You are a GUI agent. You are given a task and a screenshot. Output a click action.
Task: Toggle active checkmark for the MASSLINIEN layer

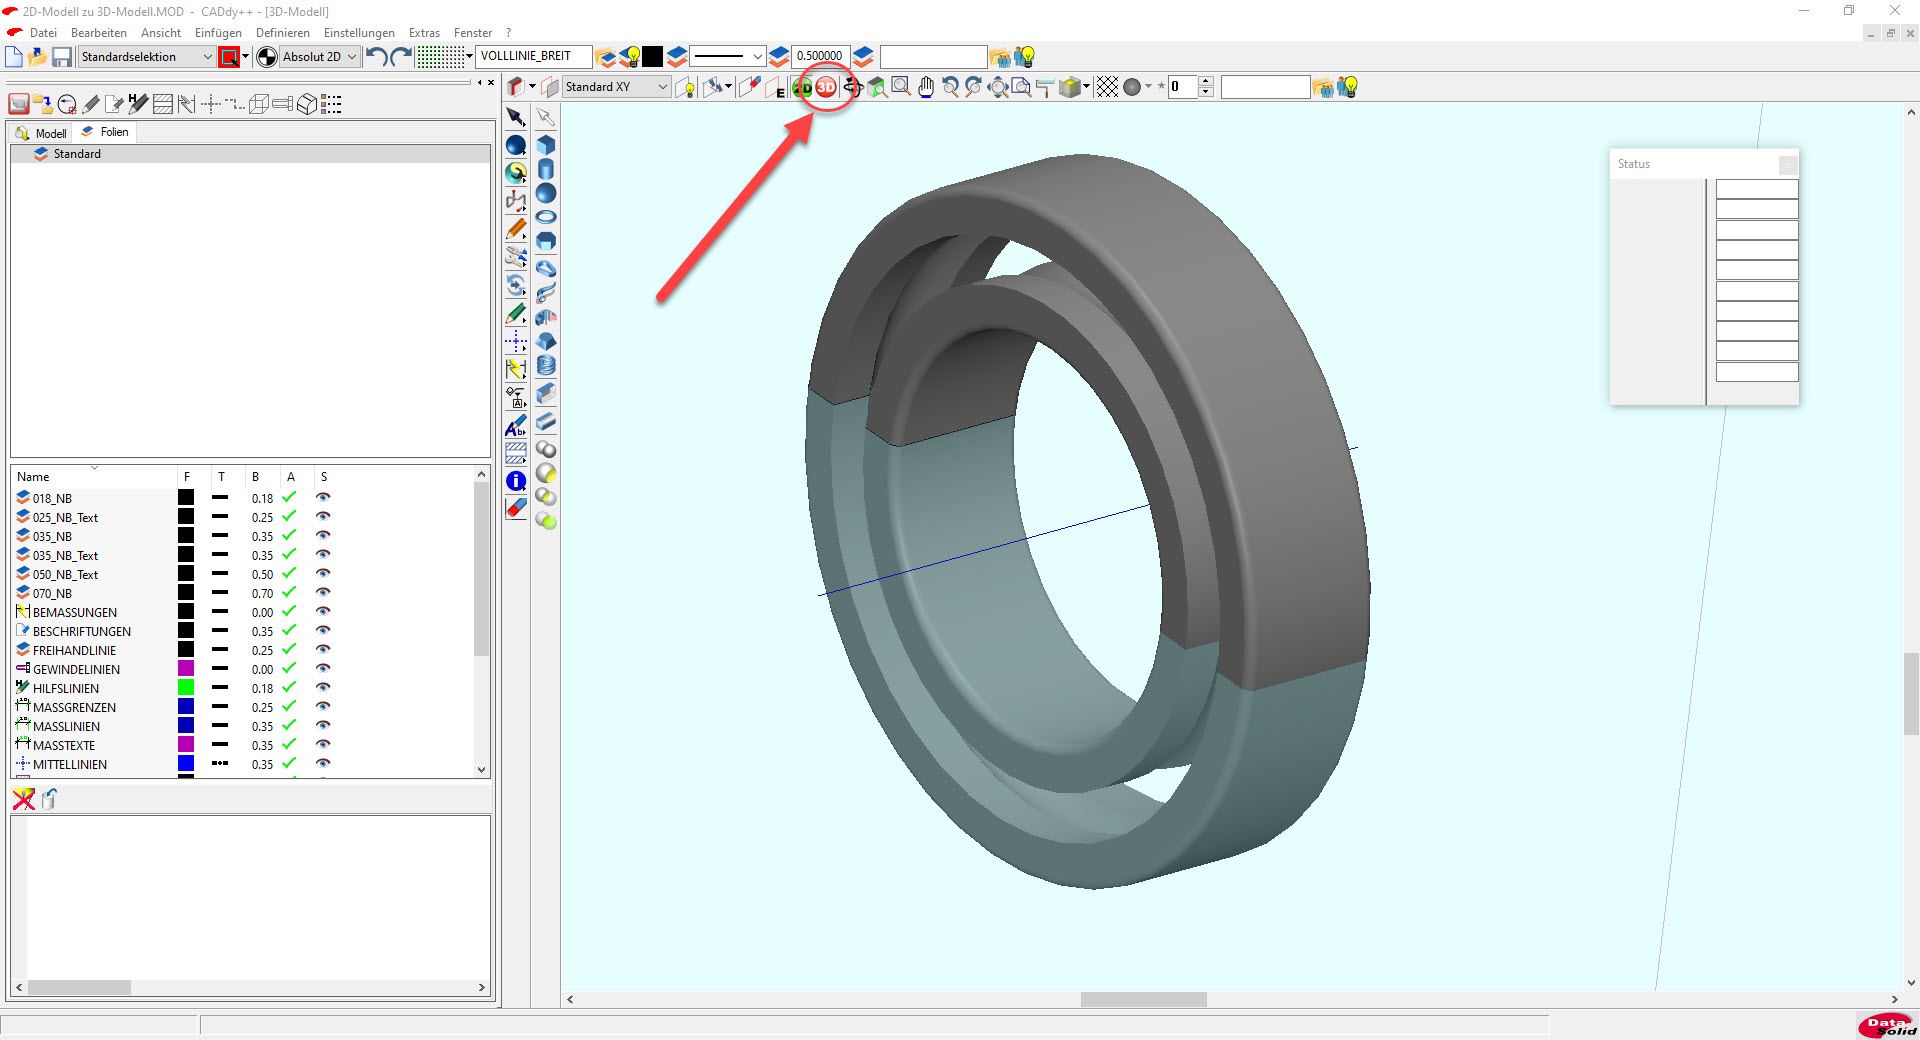click(x=289, y=726)
